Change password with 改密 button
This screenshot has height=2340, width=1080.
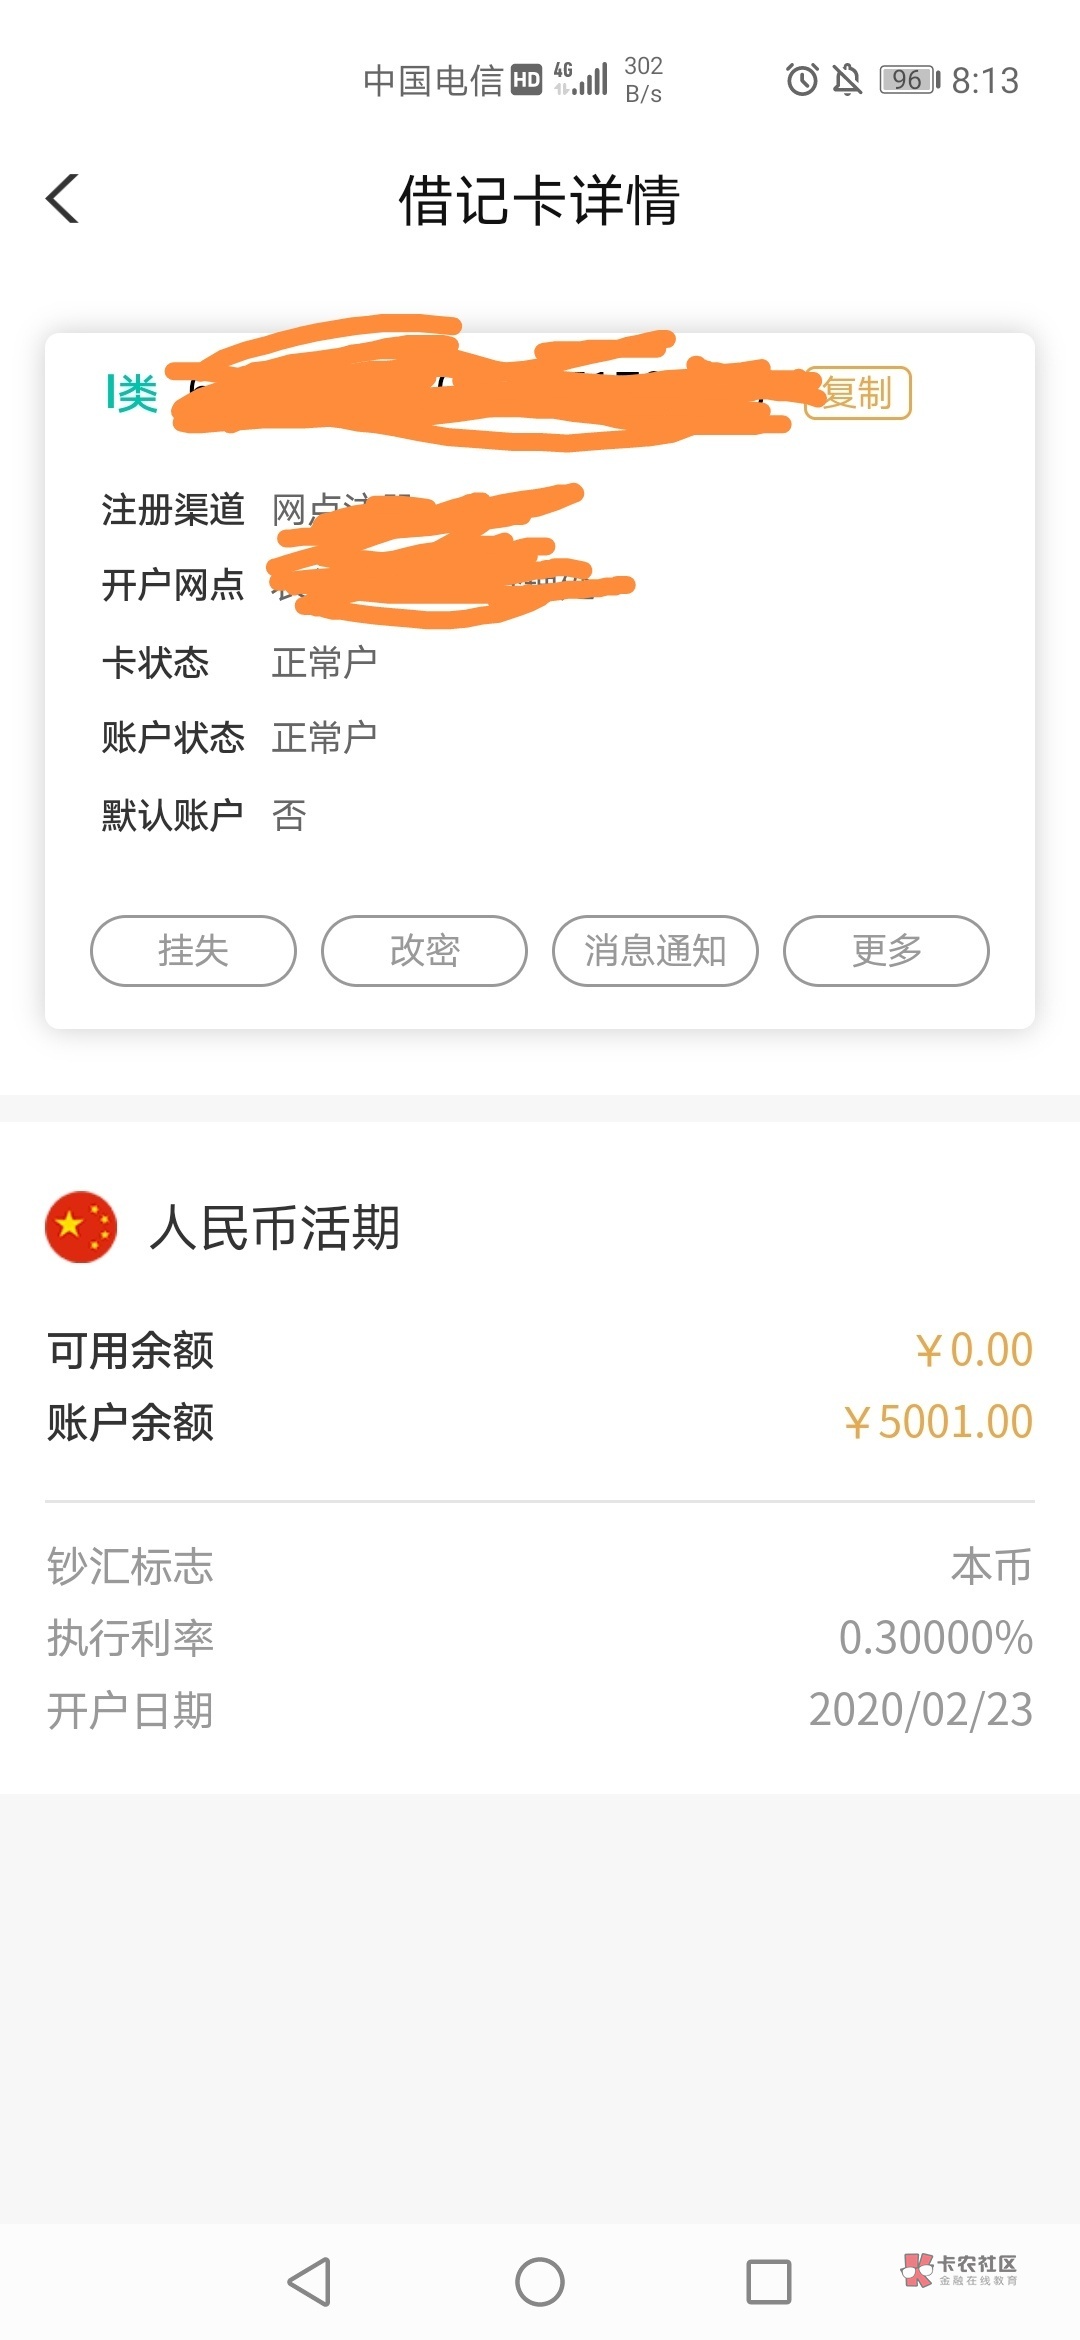[424, 951]
